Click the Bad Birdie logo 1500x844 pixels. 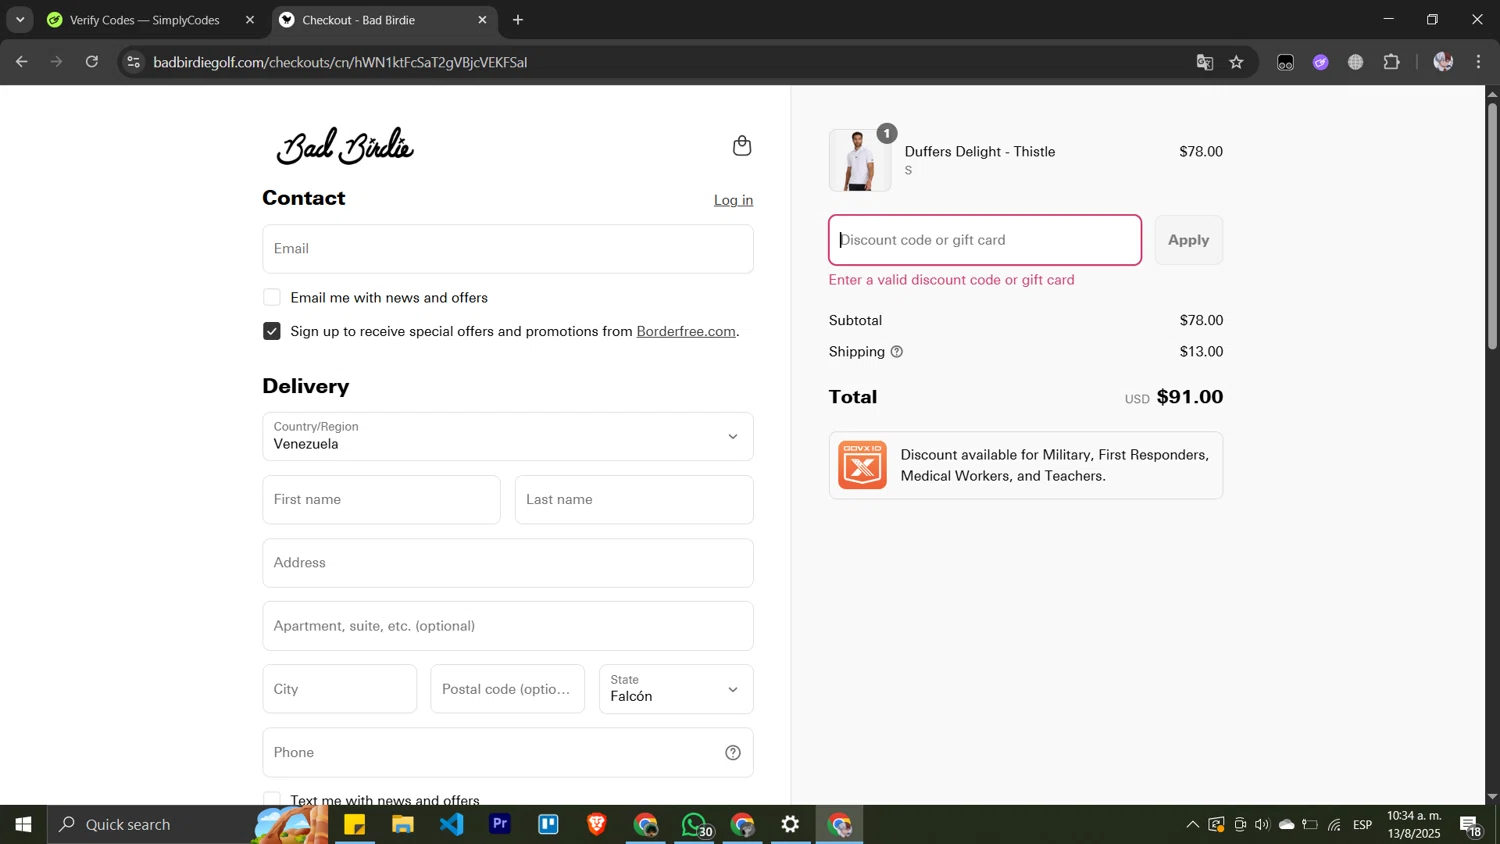point(345,147)
